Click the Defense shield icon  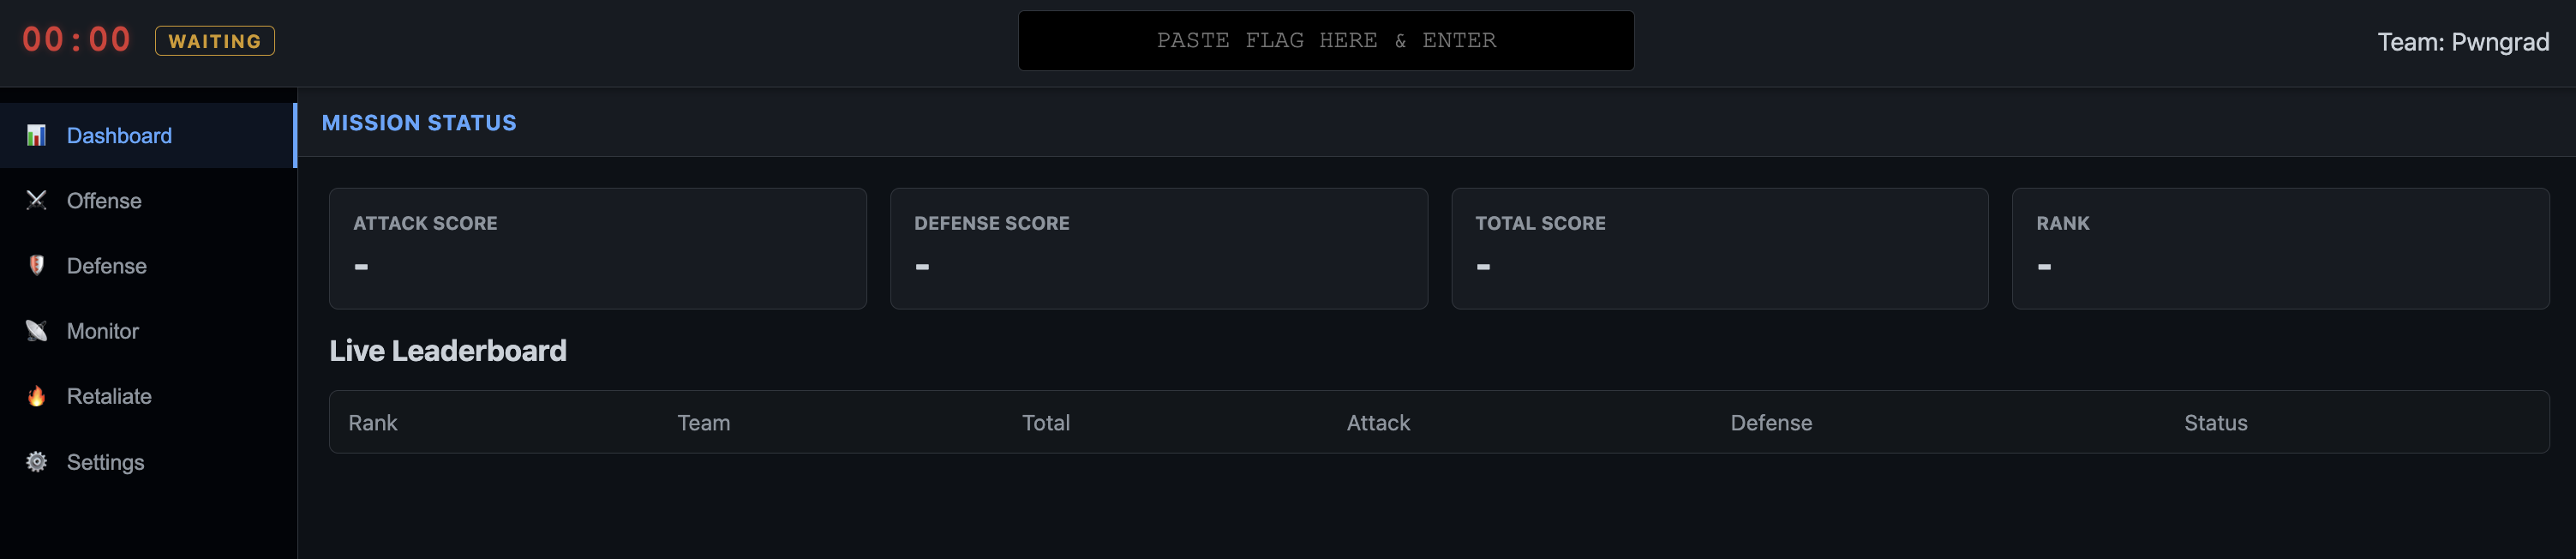(36, 265)
